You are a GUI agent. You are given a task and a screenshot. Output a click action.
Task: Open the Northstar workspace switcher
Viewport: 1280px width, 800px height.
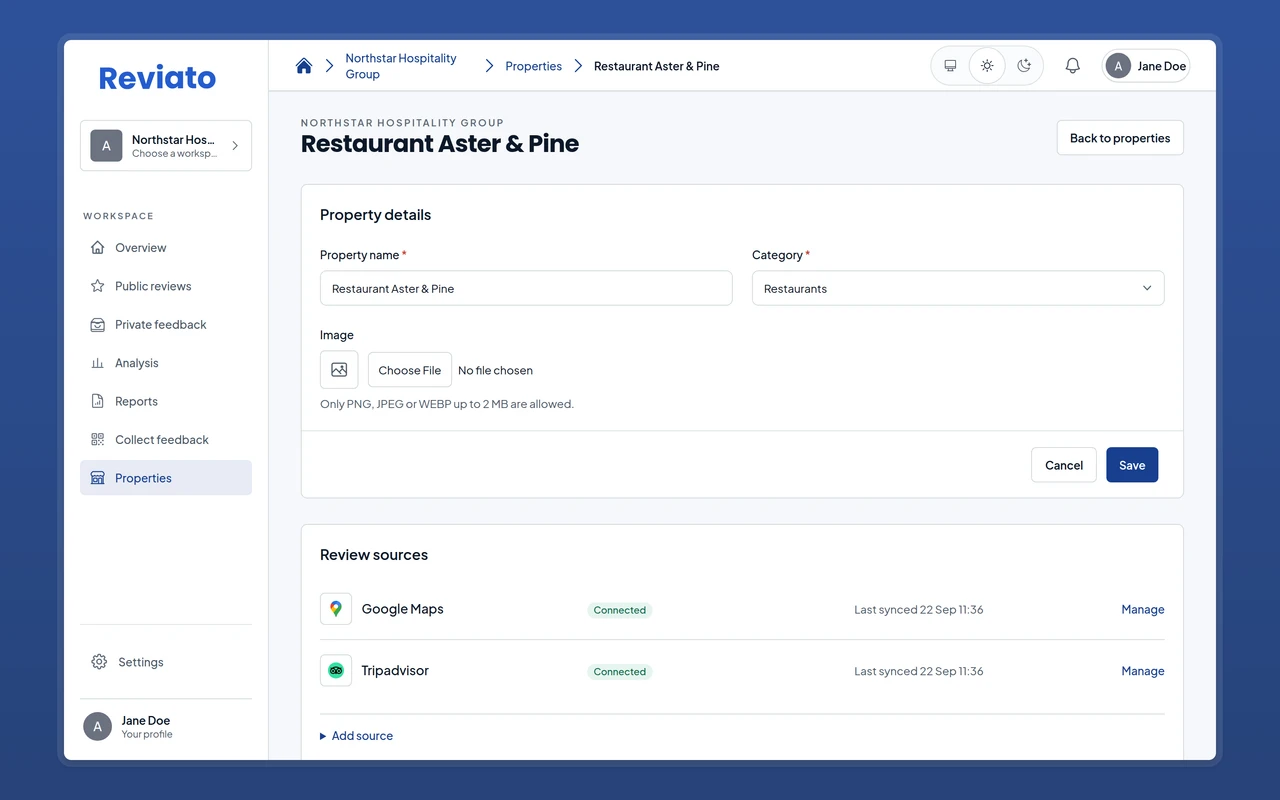tap(166, 146)
